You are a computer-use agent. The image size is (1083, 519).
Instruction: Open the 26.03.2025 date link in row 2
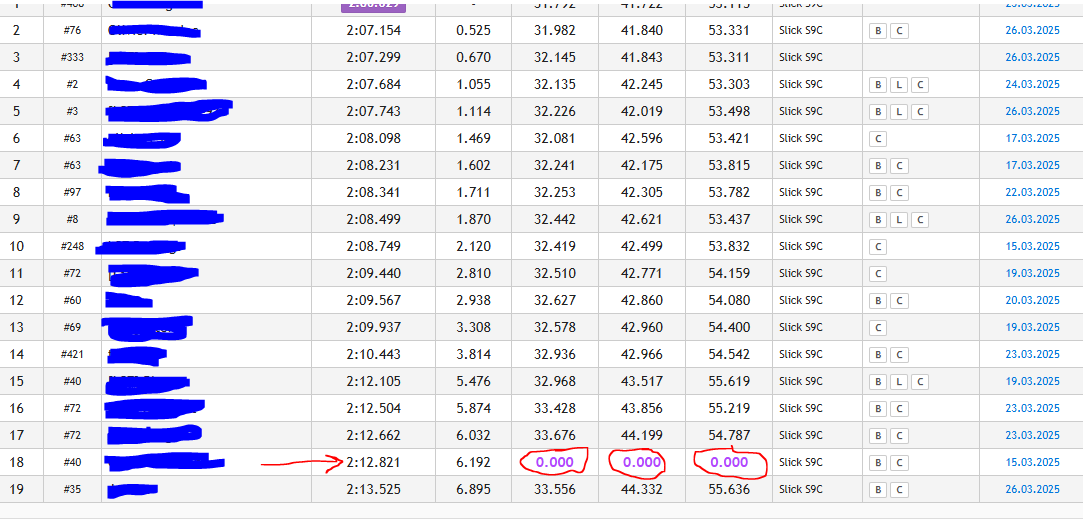pyautogui.click(x=1033, y=30)
